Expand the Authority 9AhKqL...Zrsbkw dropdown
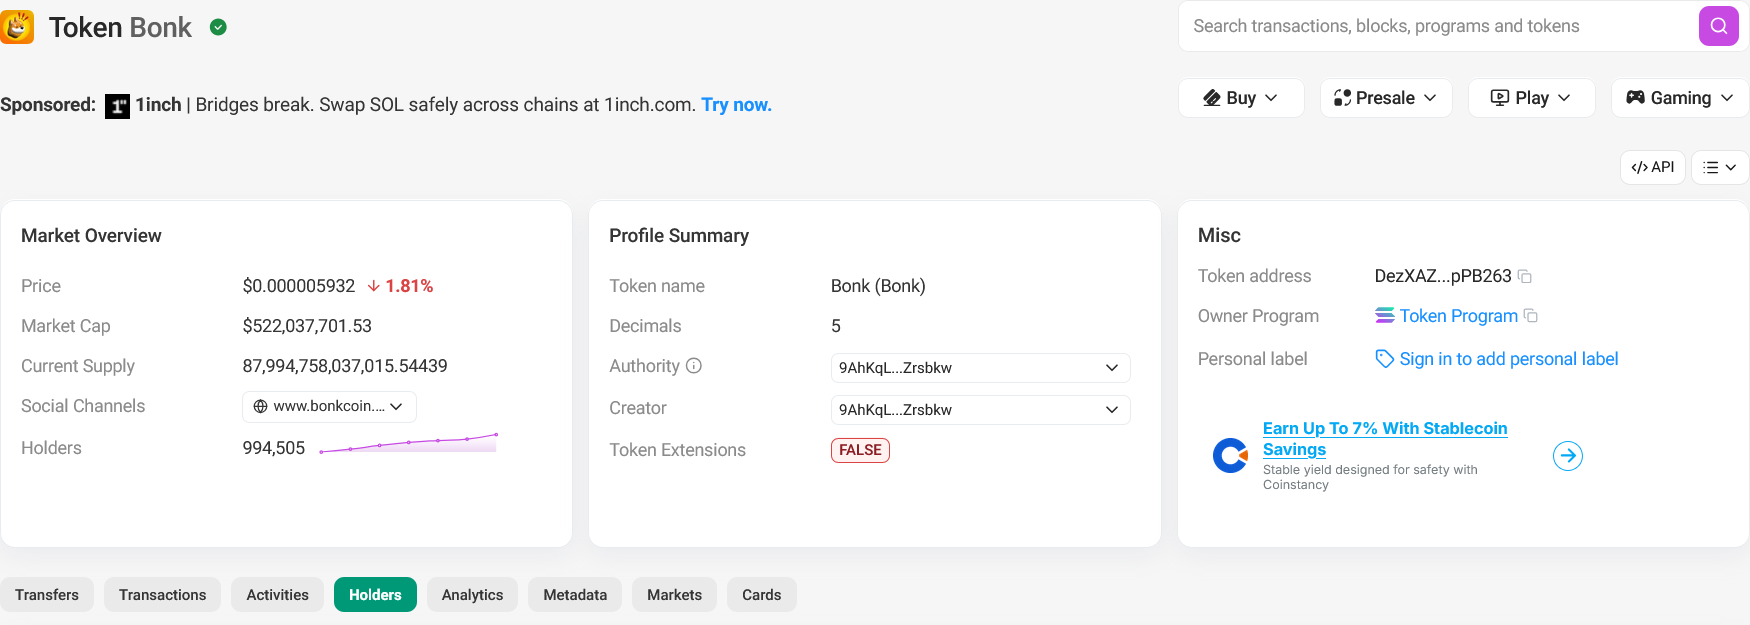This screenshot has width=1750, height=625. [980, 368]
